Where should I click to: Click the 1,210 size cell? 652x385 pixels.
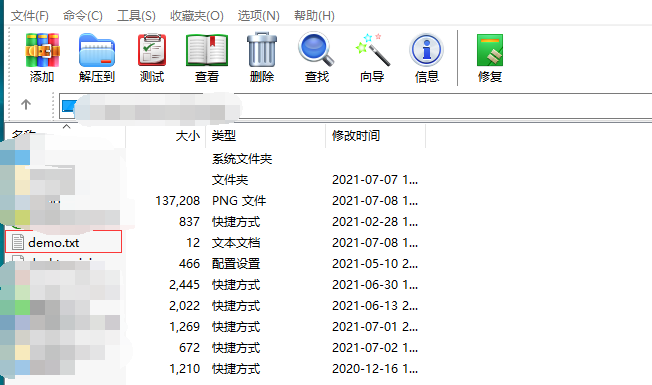tap(184, 369)
